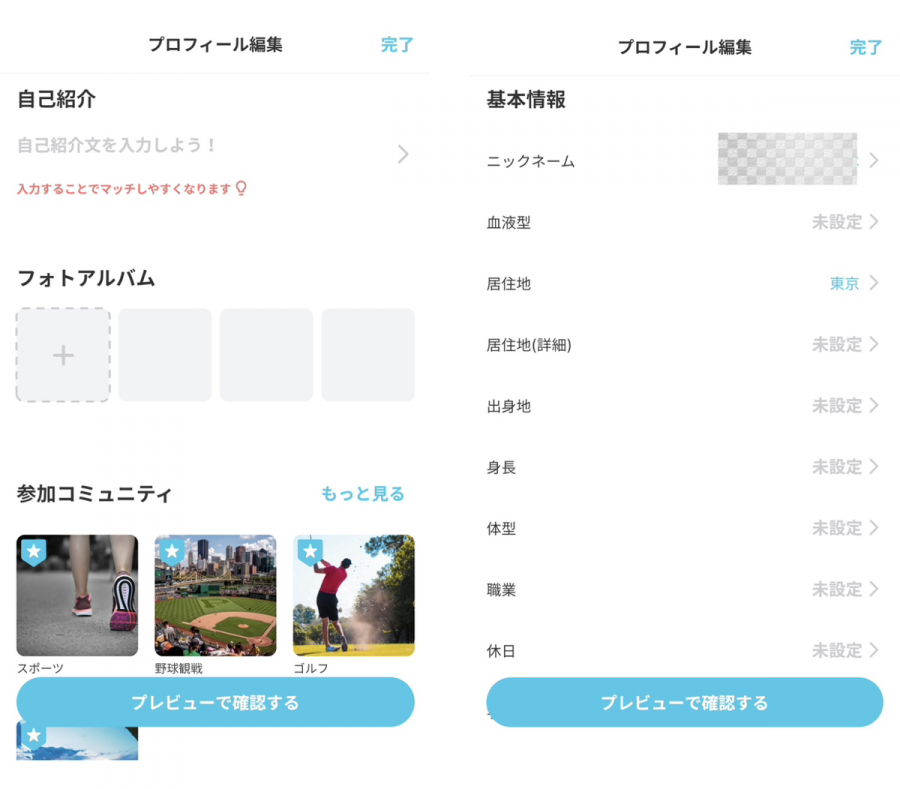Click the 出身地 label
This screenshot has height=789, width=900.
[x=509, y=406]
